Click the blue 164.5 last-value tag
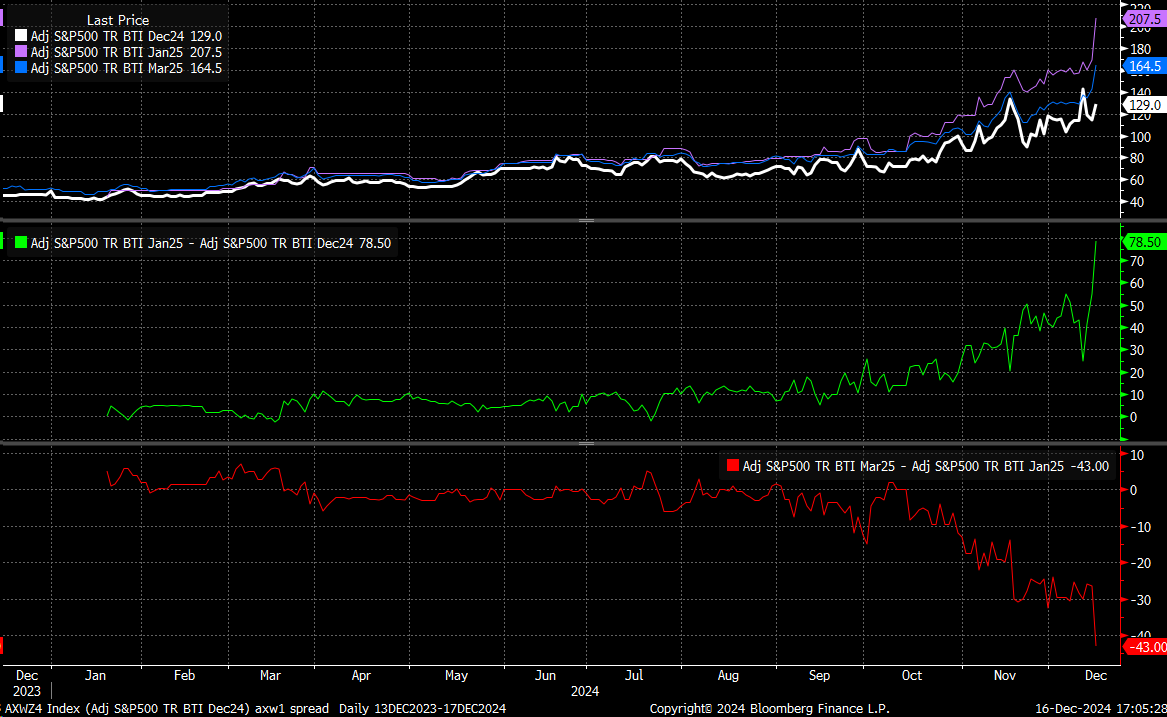The height and width of the screenshot is (717, 1167). point(1144,66)
